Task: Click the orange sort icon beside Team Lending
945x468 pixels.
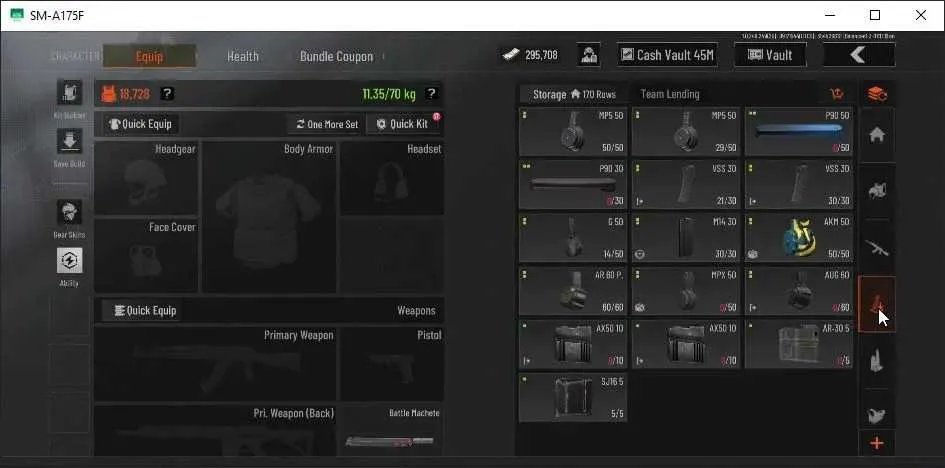Action: coord(837,94)
